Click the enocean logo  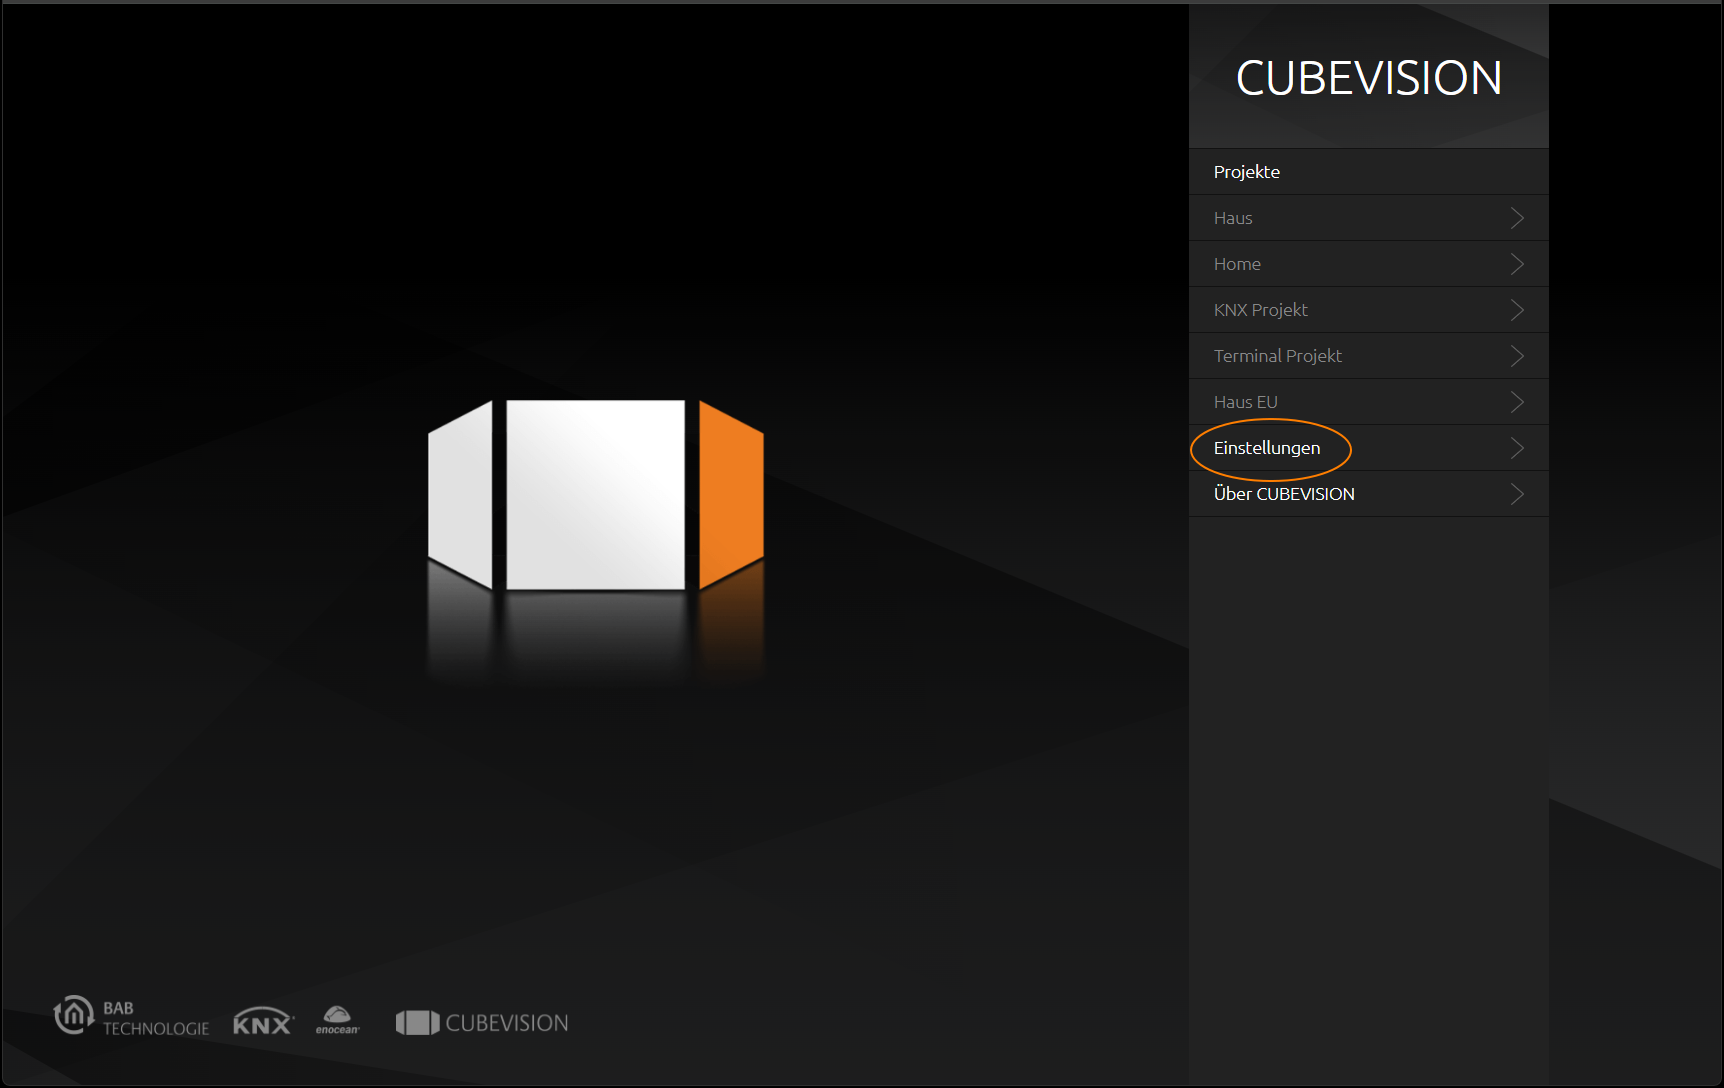click(x=338, y=1021)
